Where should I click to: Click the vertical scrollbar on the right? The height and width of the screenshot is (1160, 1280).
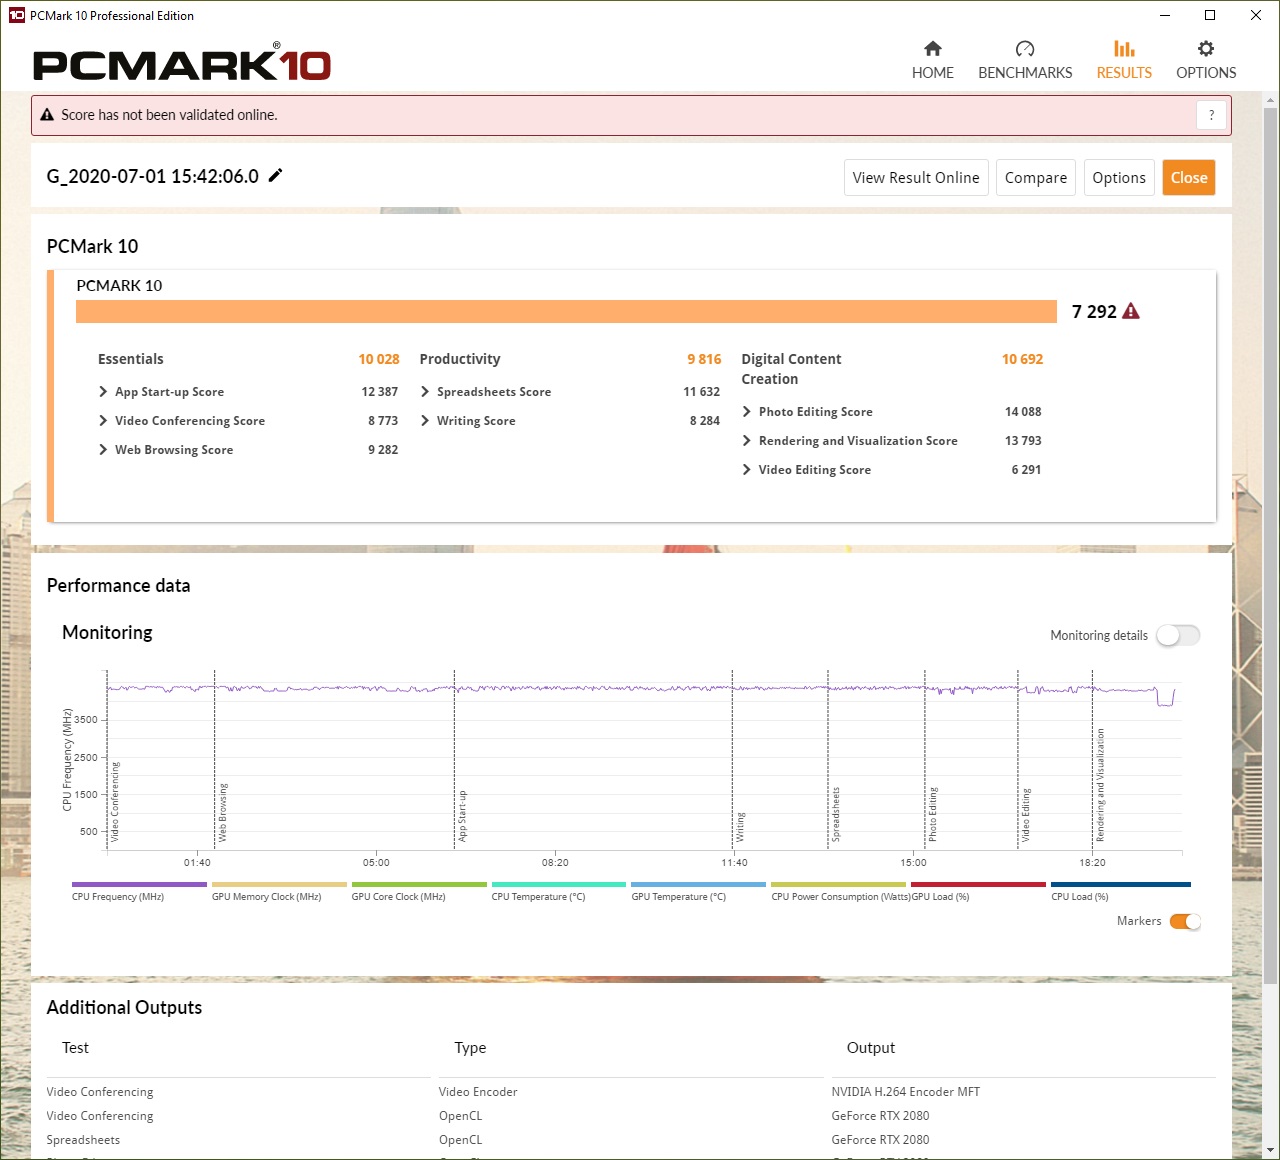pos(1270,540)
